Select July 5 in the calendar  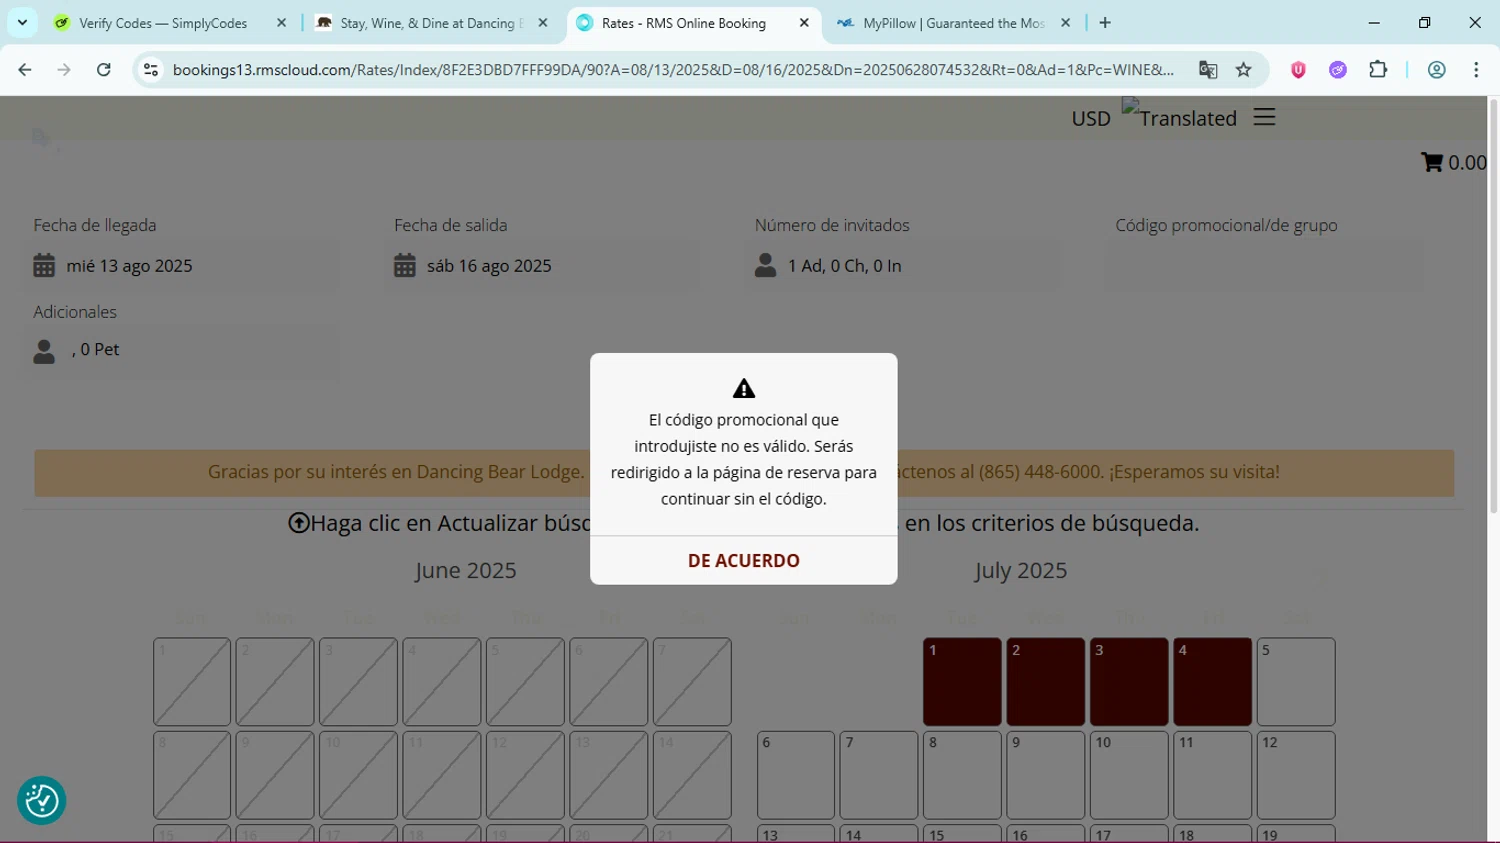[1296, 682]
